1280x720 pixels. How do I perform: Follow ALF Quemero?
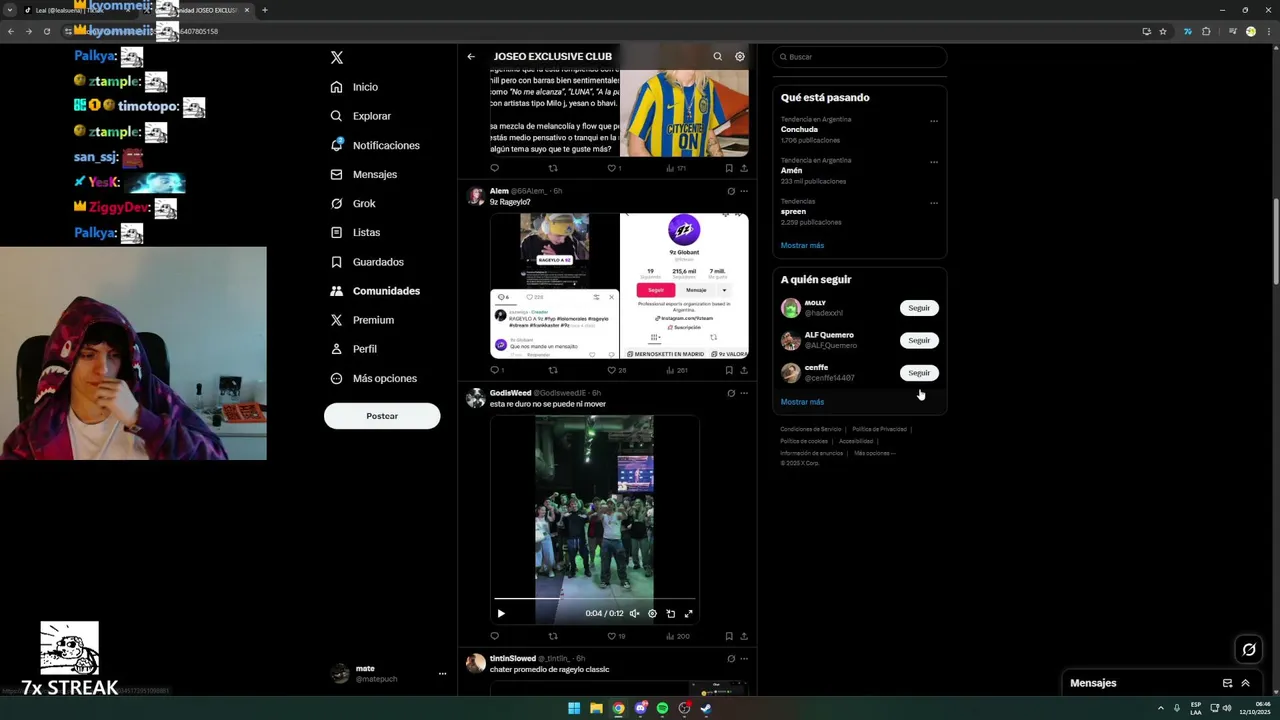coord(919,340)
